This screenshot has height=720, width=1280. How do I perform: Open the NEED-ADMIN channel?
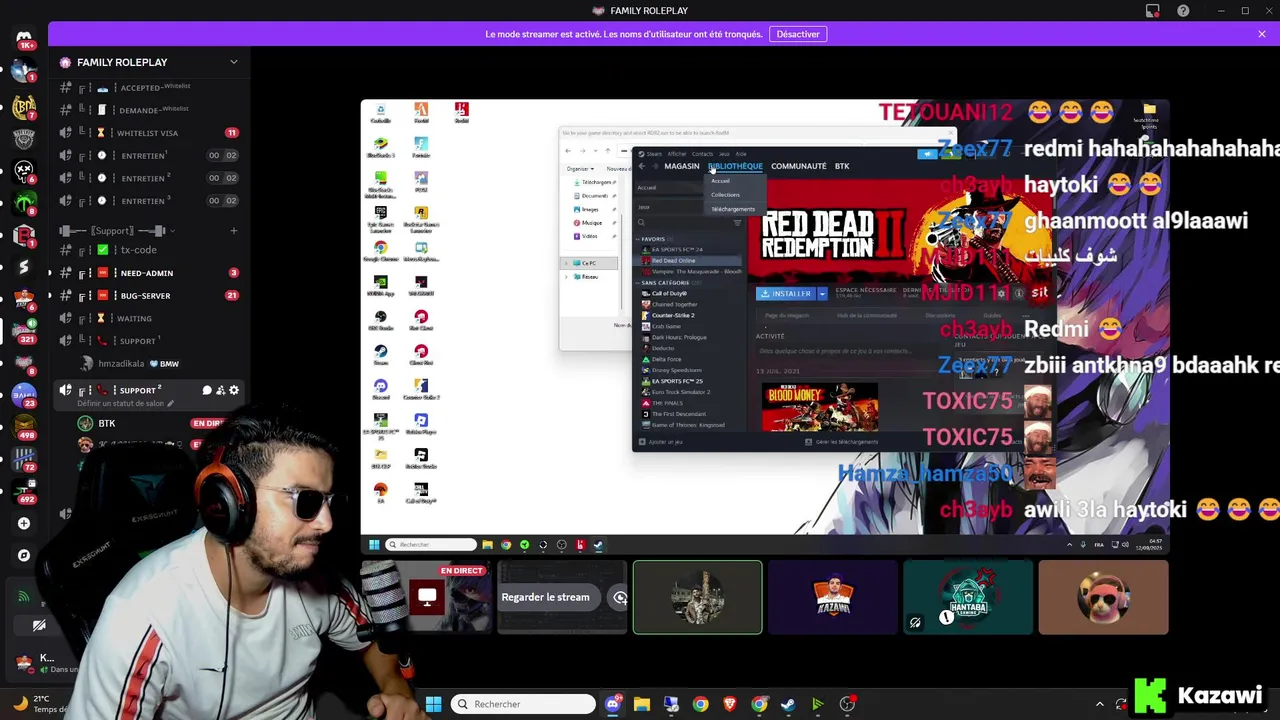click(x=150, y=273)
